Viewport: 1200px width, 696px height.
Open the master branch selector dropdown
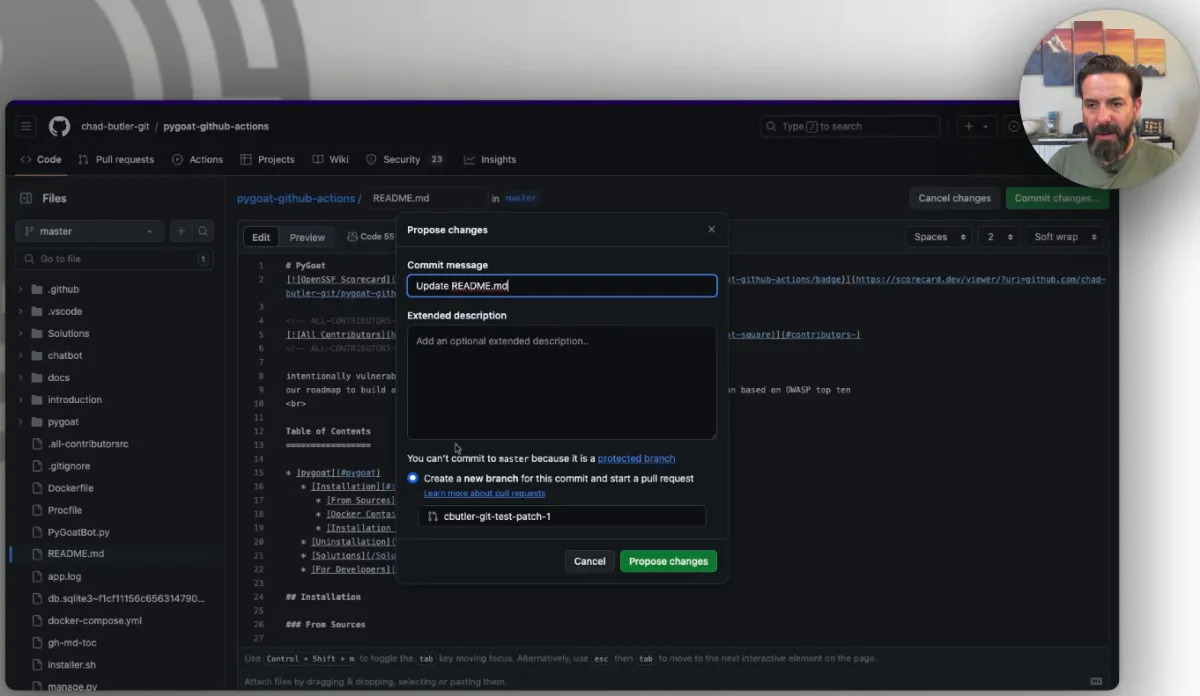pos(89,231)
